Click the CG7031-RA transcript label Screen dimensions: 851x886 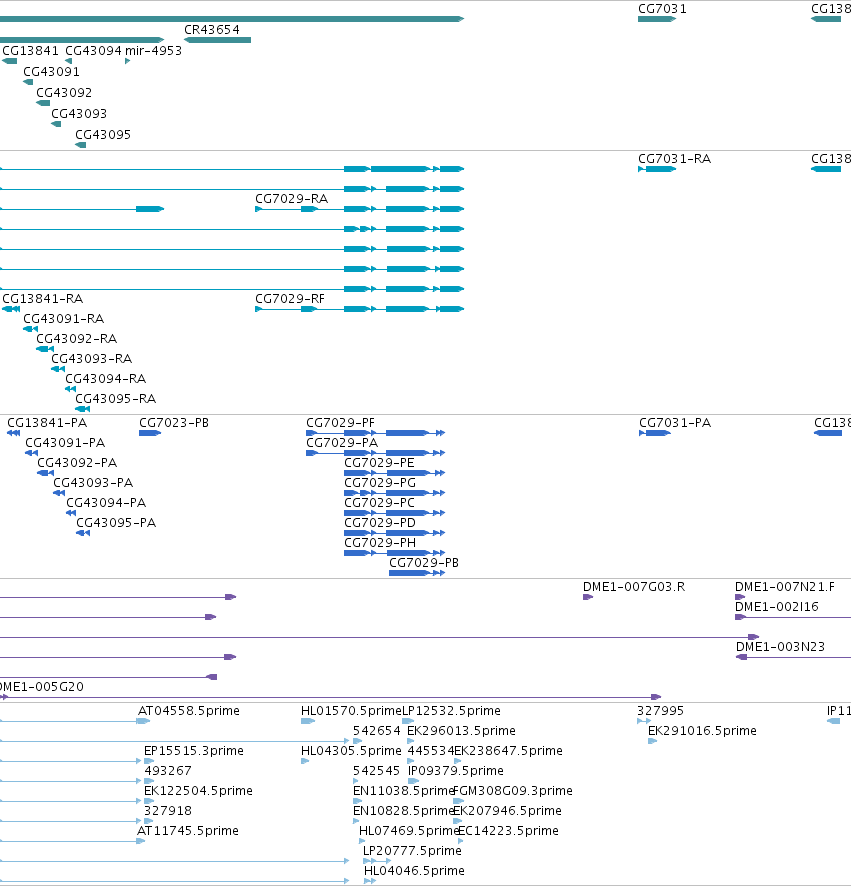675,159
